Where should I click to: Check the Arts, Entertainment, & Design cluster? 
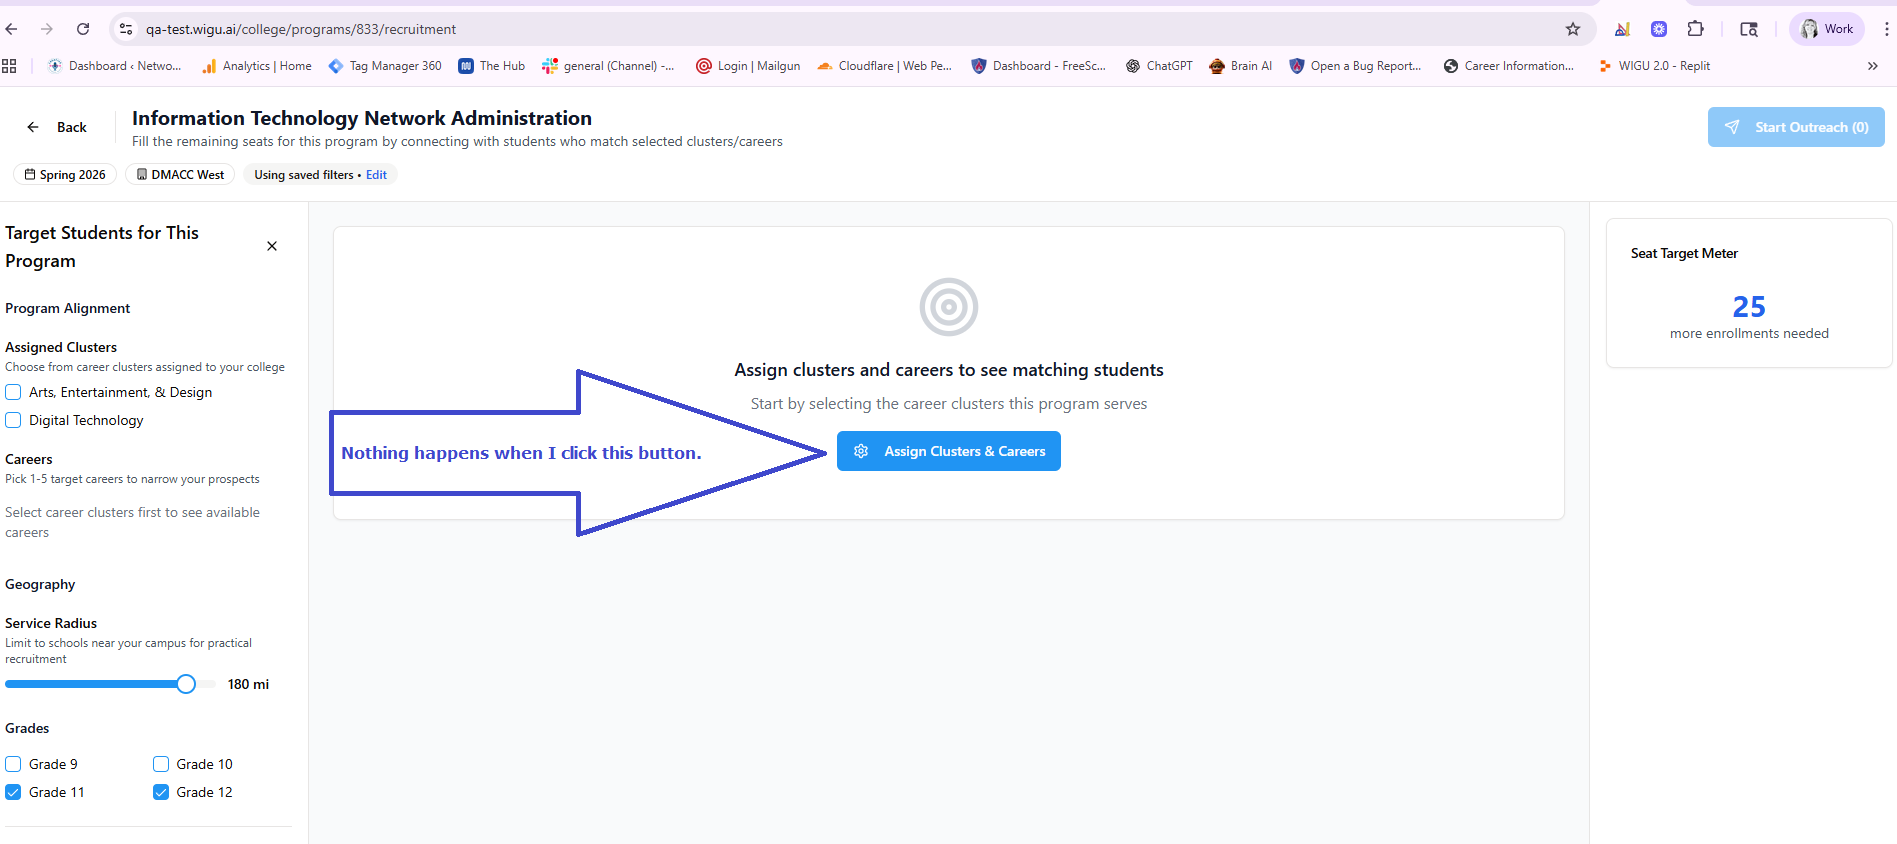(x=13, y=392)
